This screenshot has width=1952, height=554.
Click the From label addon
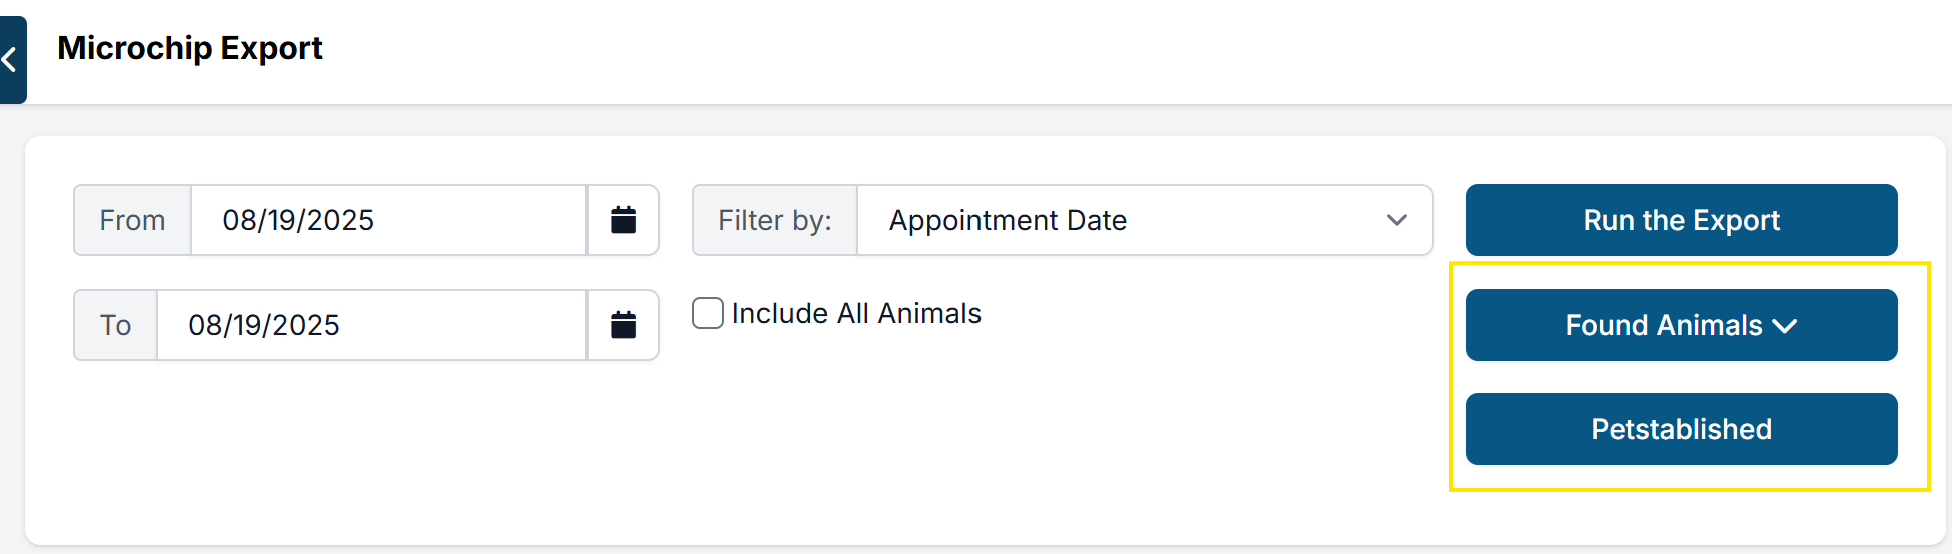(x=132, y=220)
